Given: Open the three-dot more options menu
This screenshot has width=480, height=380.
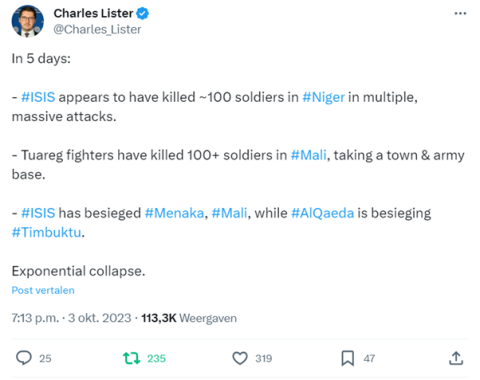Looking at the screenshot, I should pyautogui.click(x=460, y=14).
